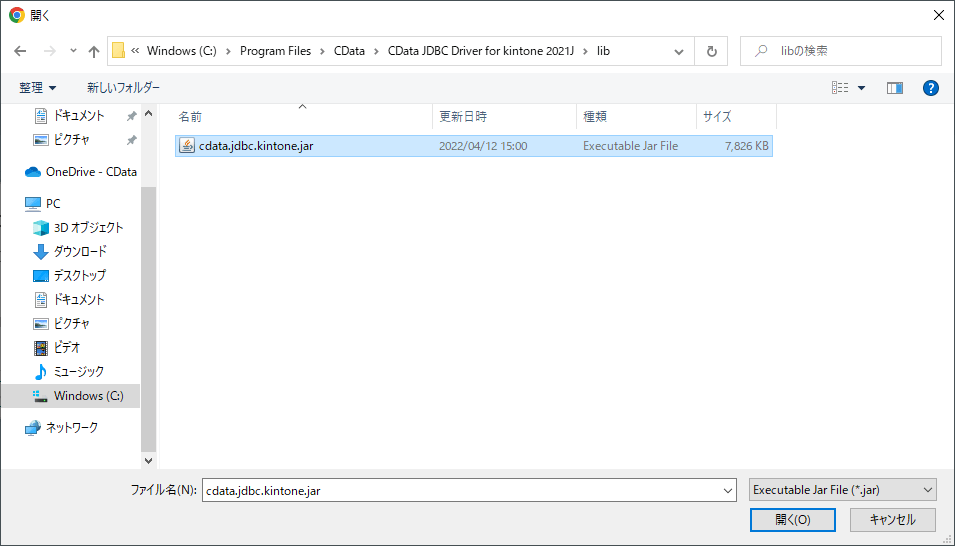Click the folder icon in address bar
The image size is (955, 546).
119,51
